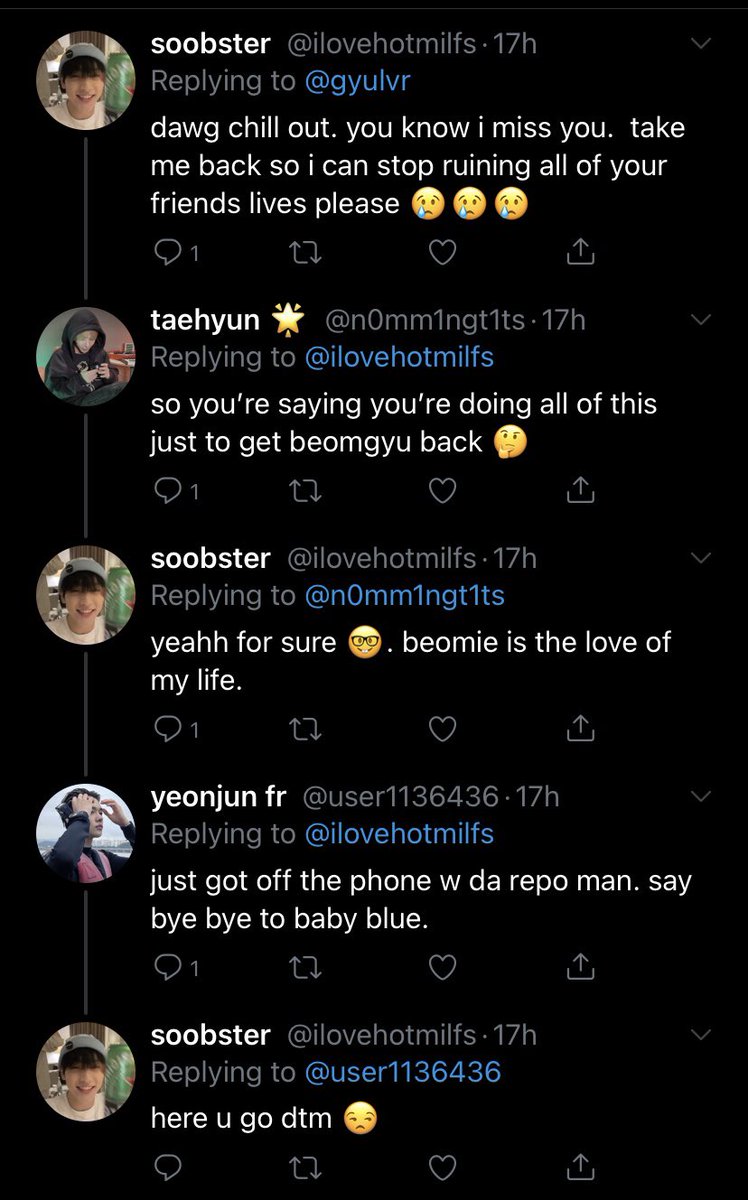Share the 'here u go dtm' tweet

pos(580,1166)
